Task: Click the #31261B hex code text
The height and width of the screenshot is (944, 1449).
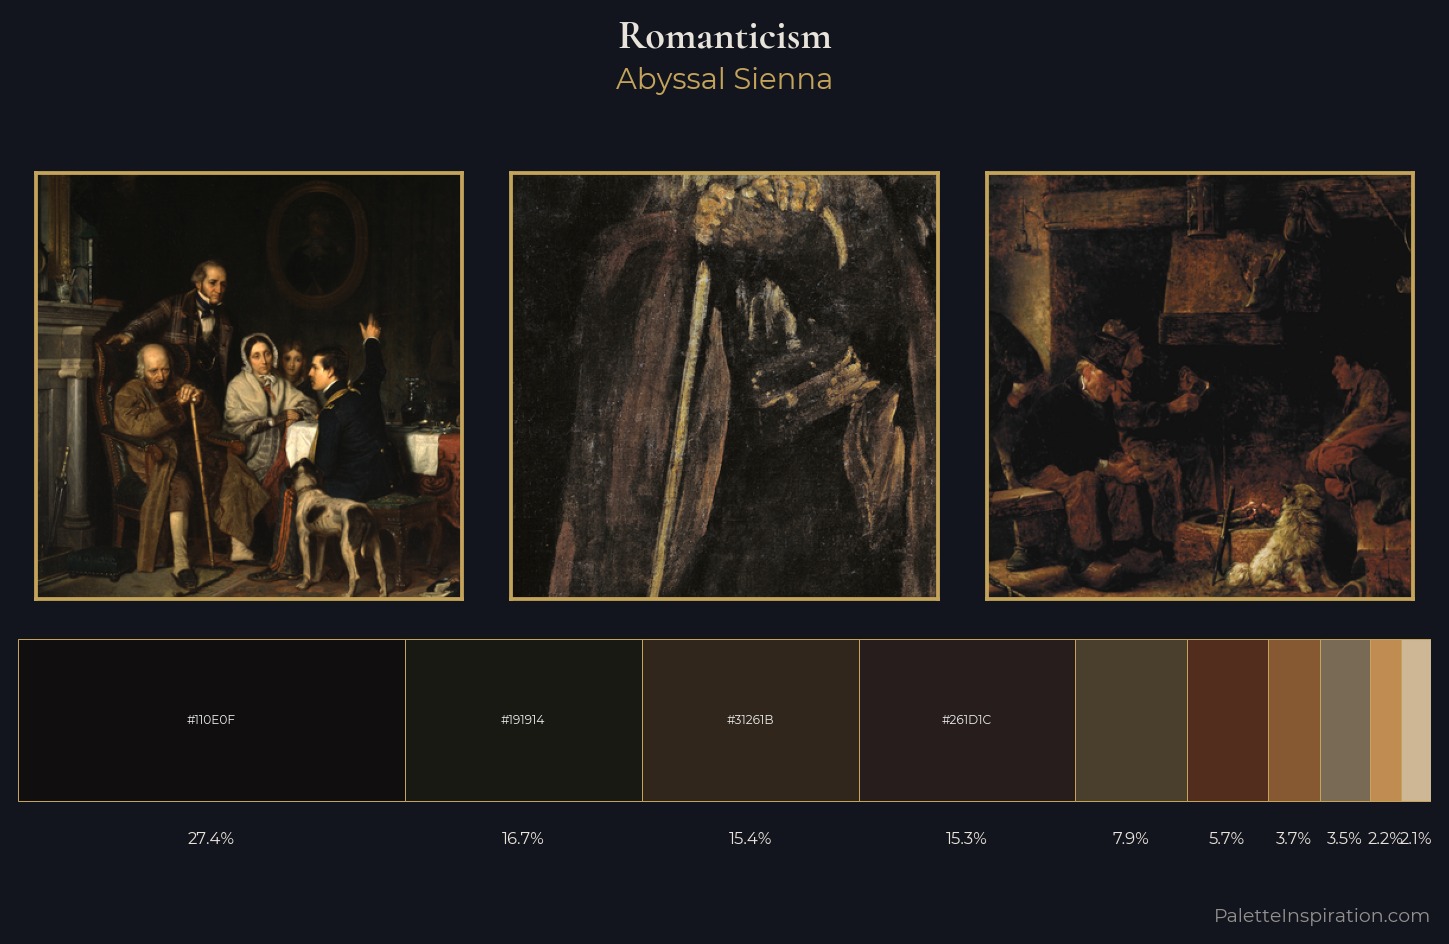Action: point(750,720)
